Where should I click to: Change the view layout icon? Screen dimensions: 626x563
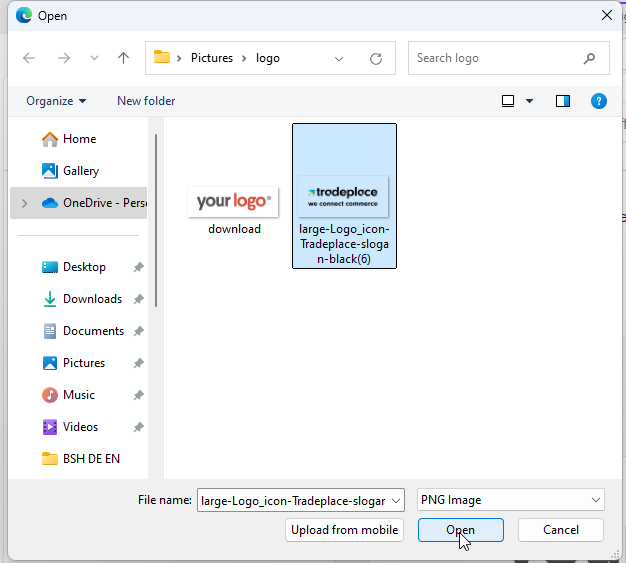pos(507,101)
